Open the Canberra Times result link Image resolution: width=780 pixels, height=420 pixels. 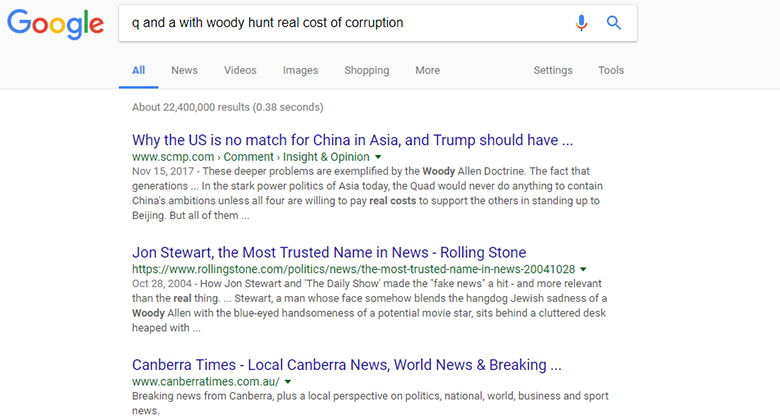[x=347, y=364]
